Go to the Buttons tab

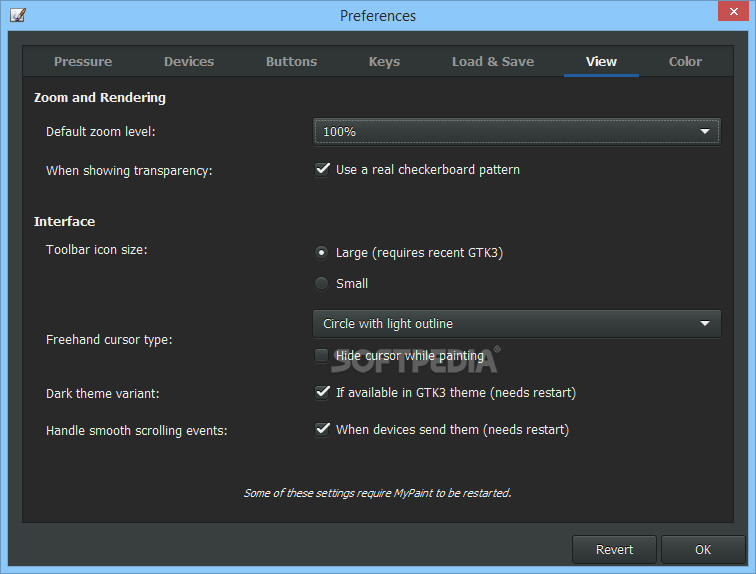coord(291,62)
